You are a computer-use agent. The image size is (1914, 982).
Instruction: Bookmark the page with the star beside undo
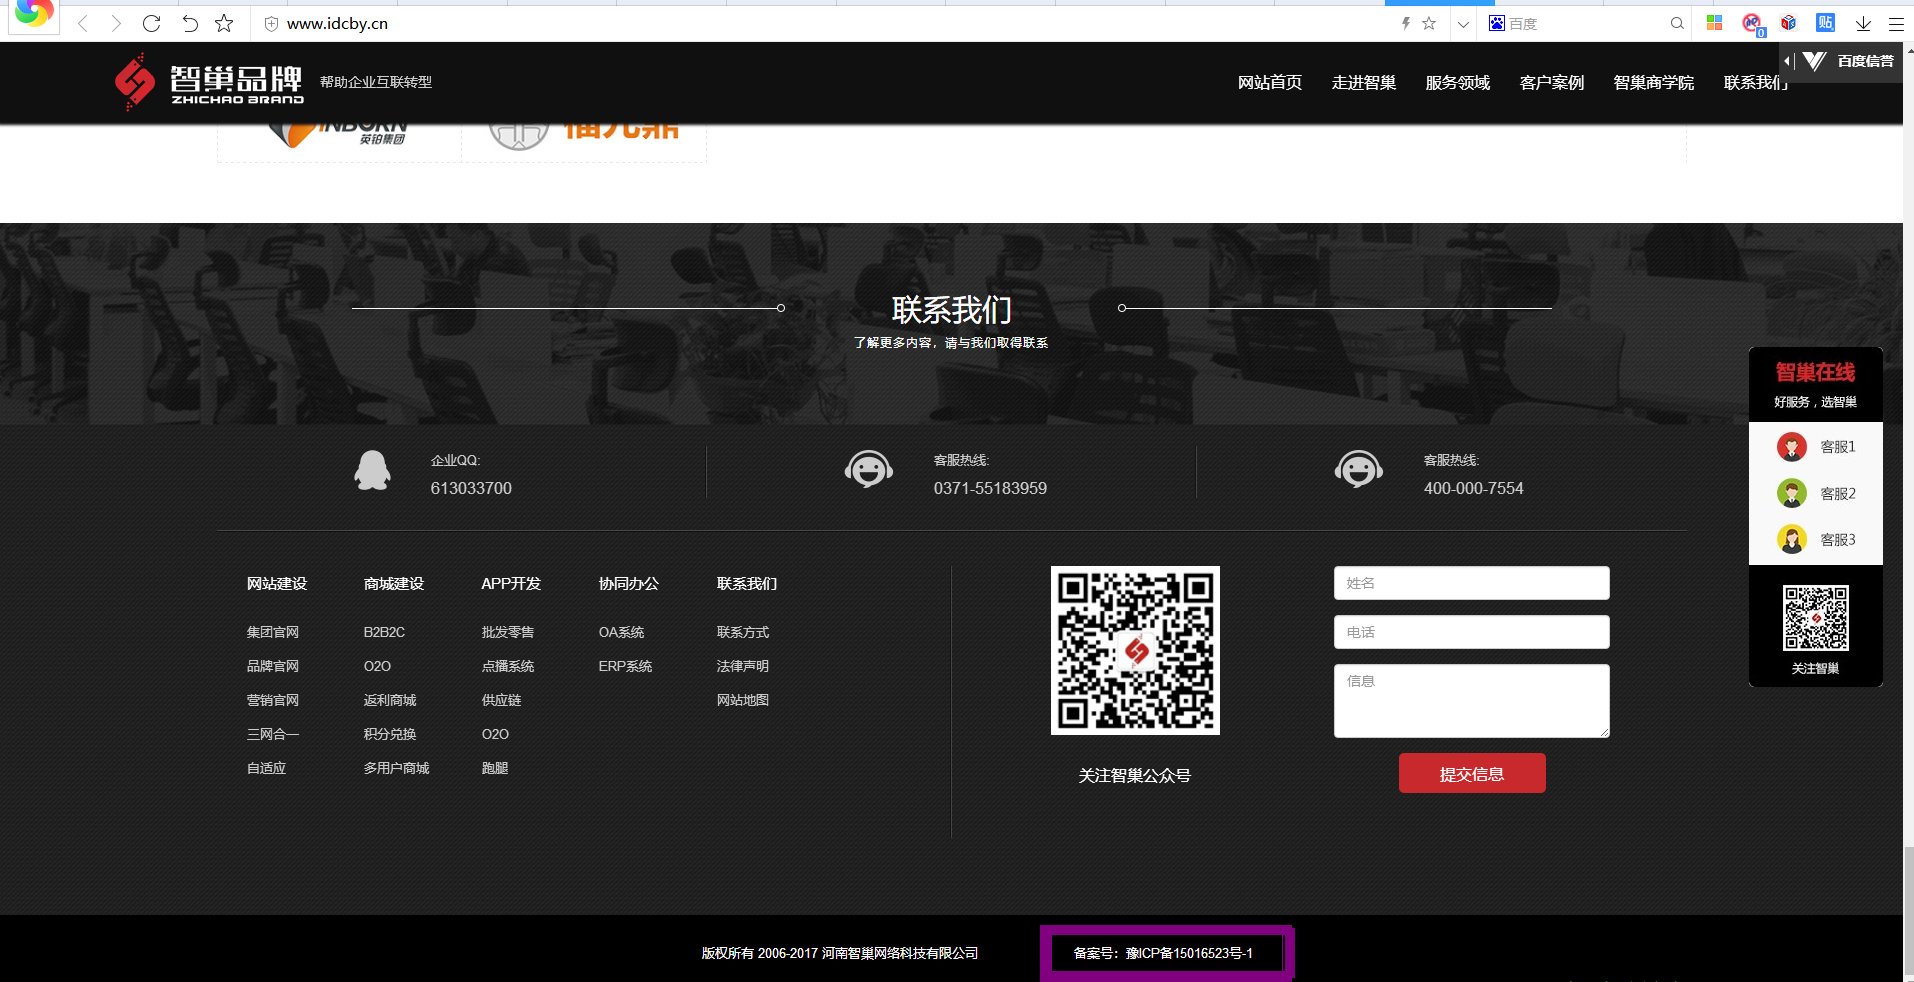point(224,23)
